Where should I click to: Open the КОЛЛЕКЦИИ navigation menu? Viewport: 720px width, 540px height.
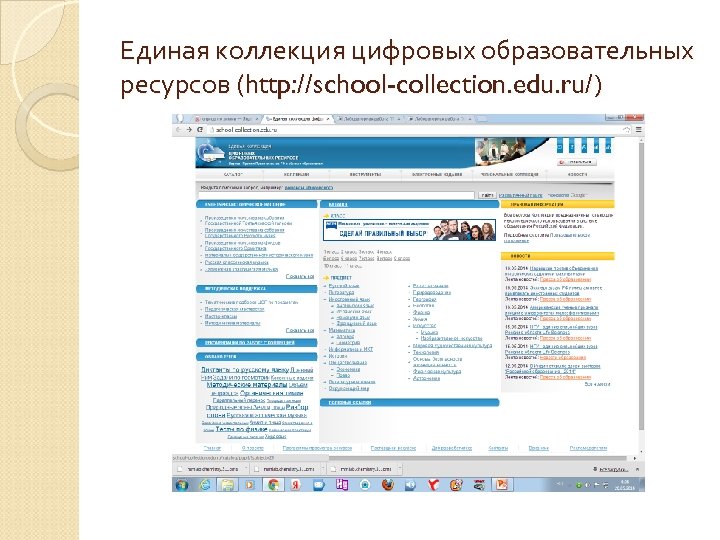coord(296,174)
